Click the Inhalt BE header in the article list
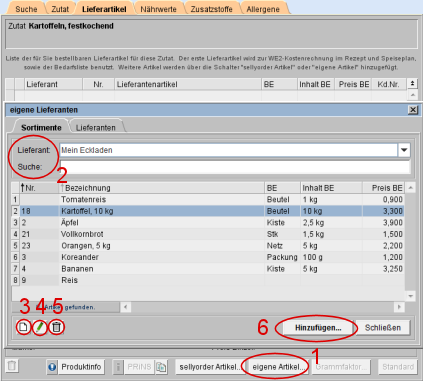This screenshot has width=423, height=381. [331, 188]
